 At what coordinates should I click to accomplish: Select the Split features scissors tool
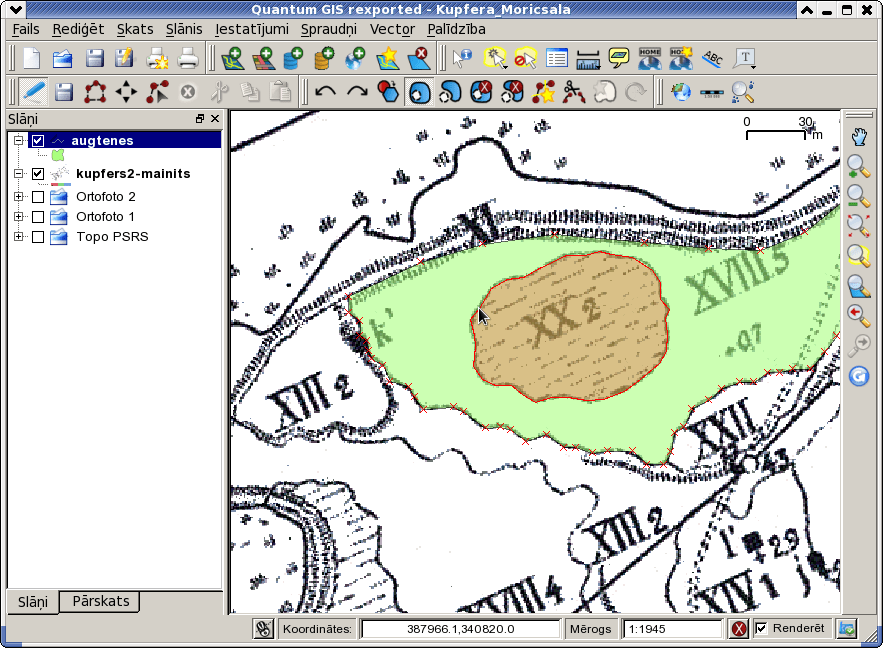click(x=574, y=92)
